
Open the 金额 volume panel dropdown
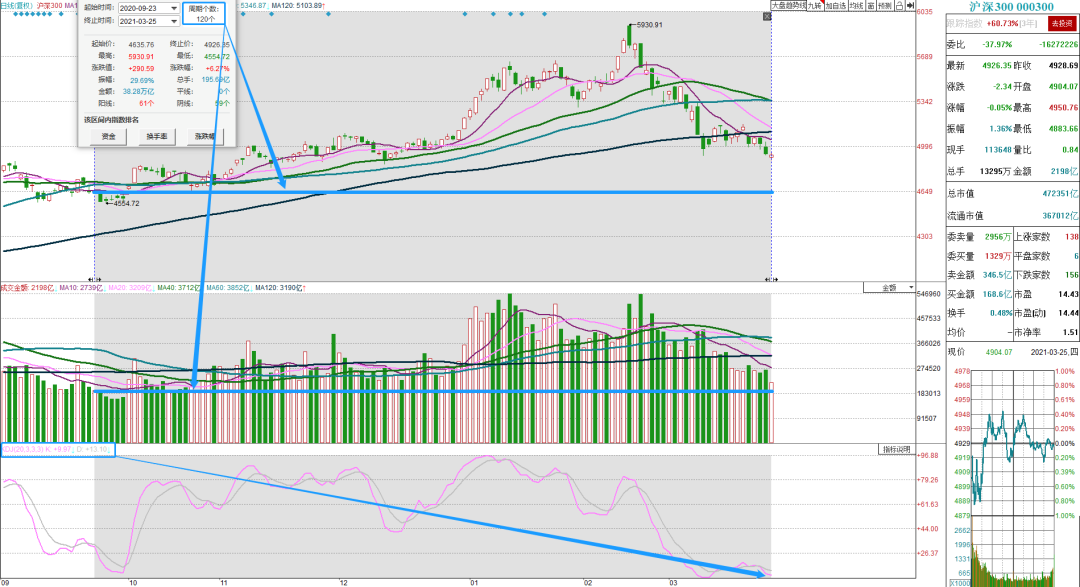point(890,288)
